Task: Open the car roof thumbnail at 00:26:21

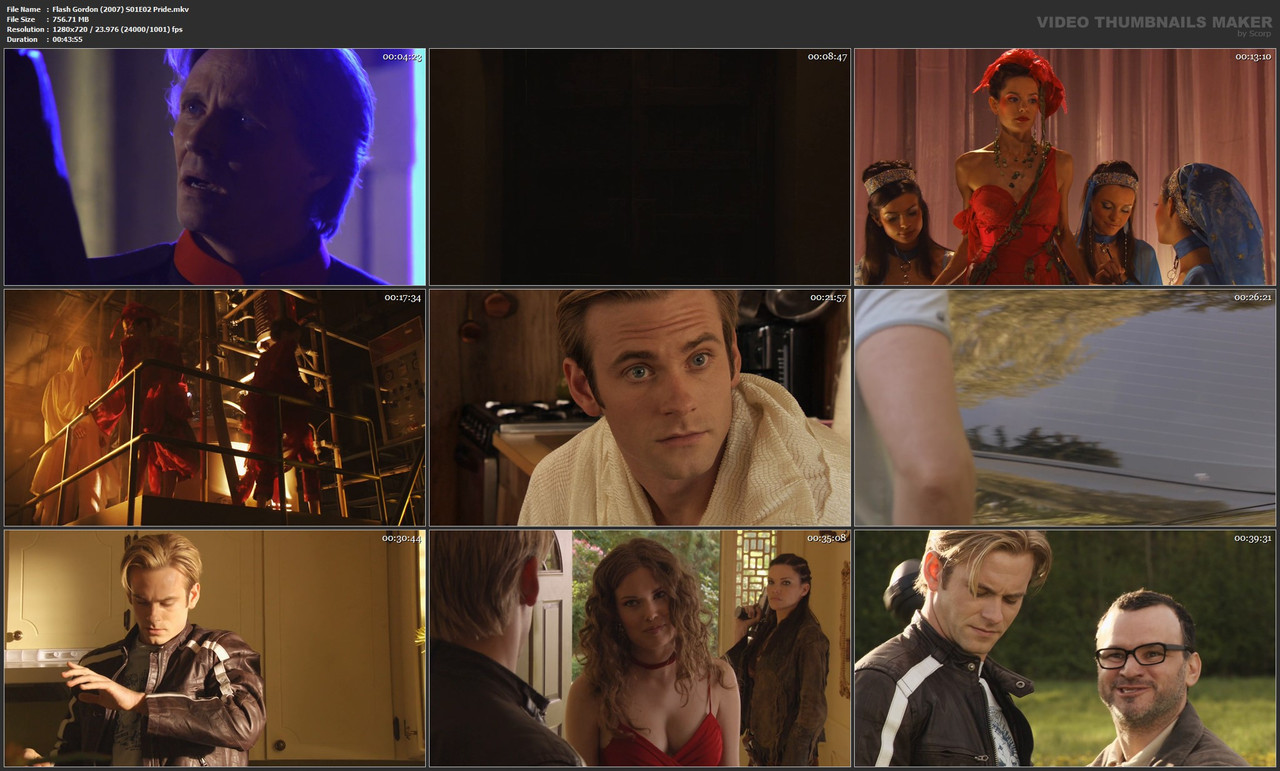Action: click(x=1065, y=408)
